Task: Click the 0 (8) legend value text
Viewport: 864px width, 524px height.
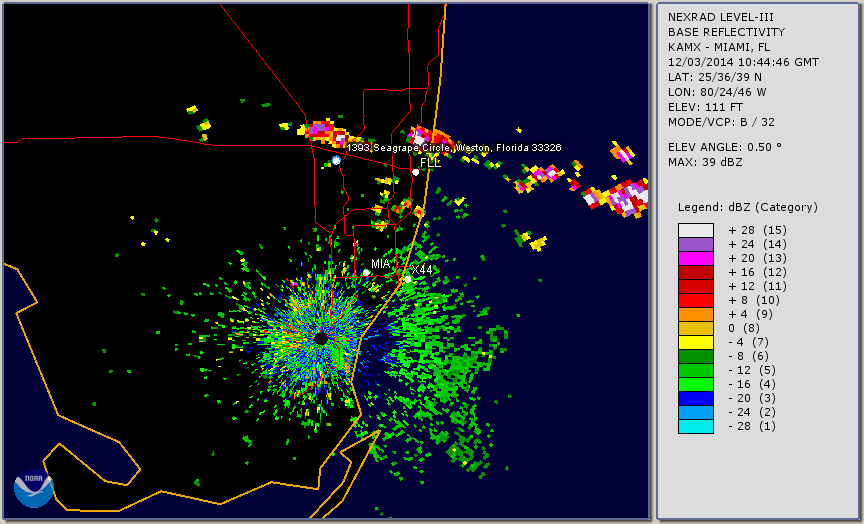Action: point(744,328)
